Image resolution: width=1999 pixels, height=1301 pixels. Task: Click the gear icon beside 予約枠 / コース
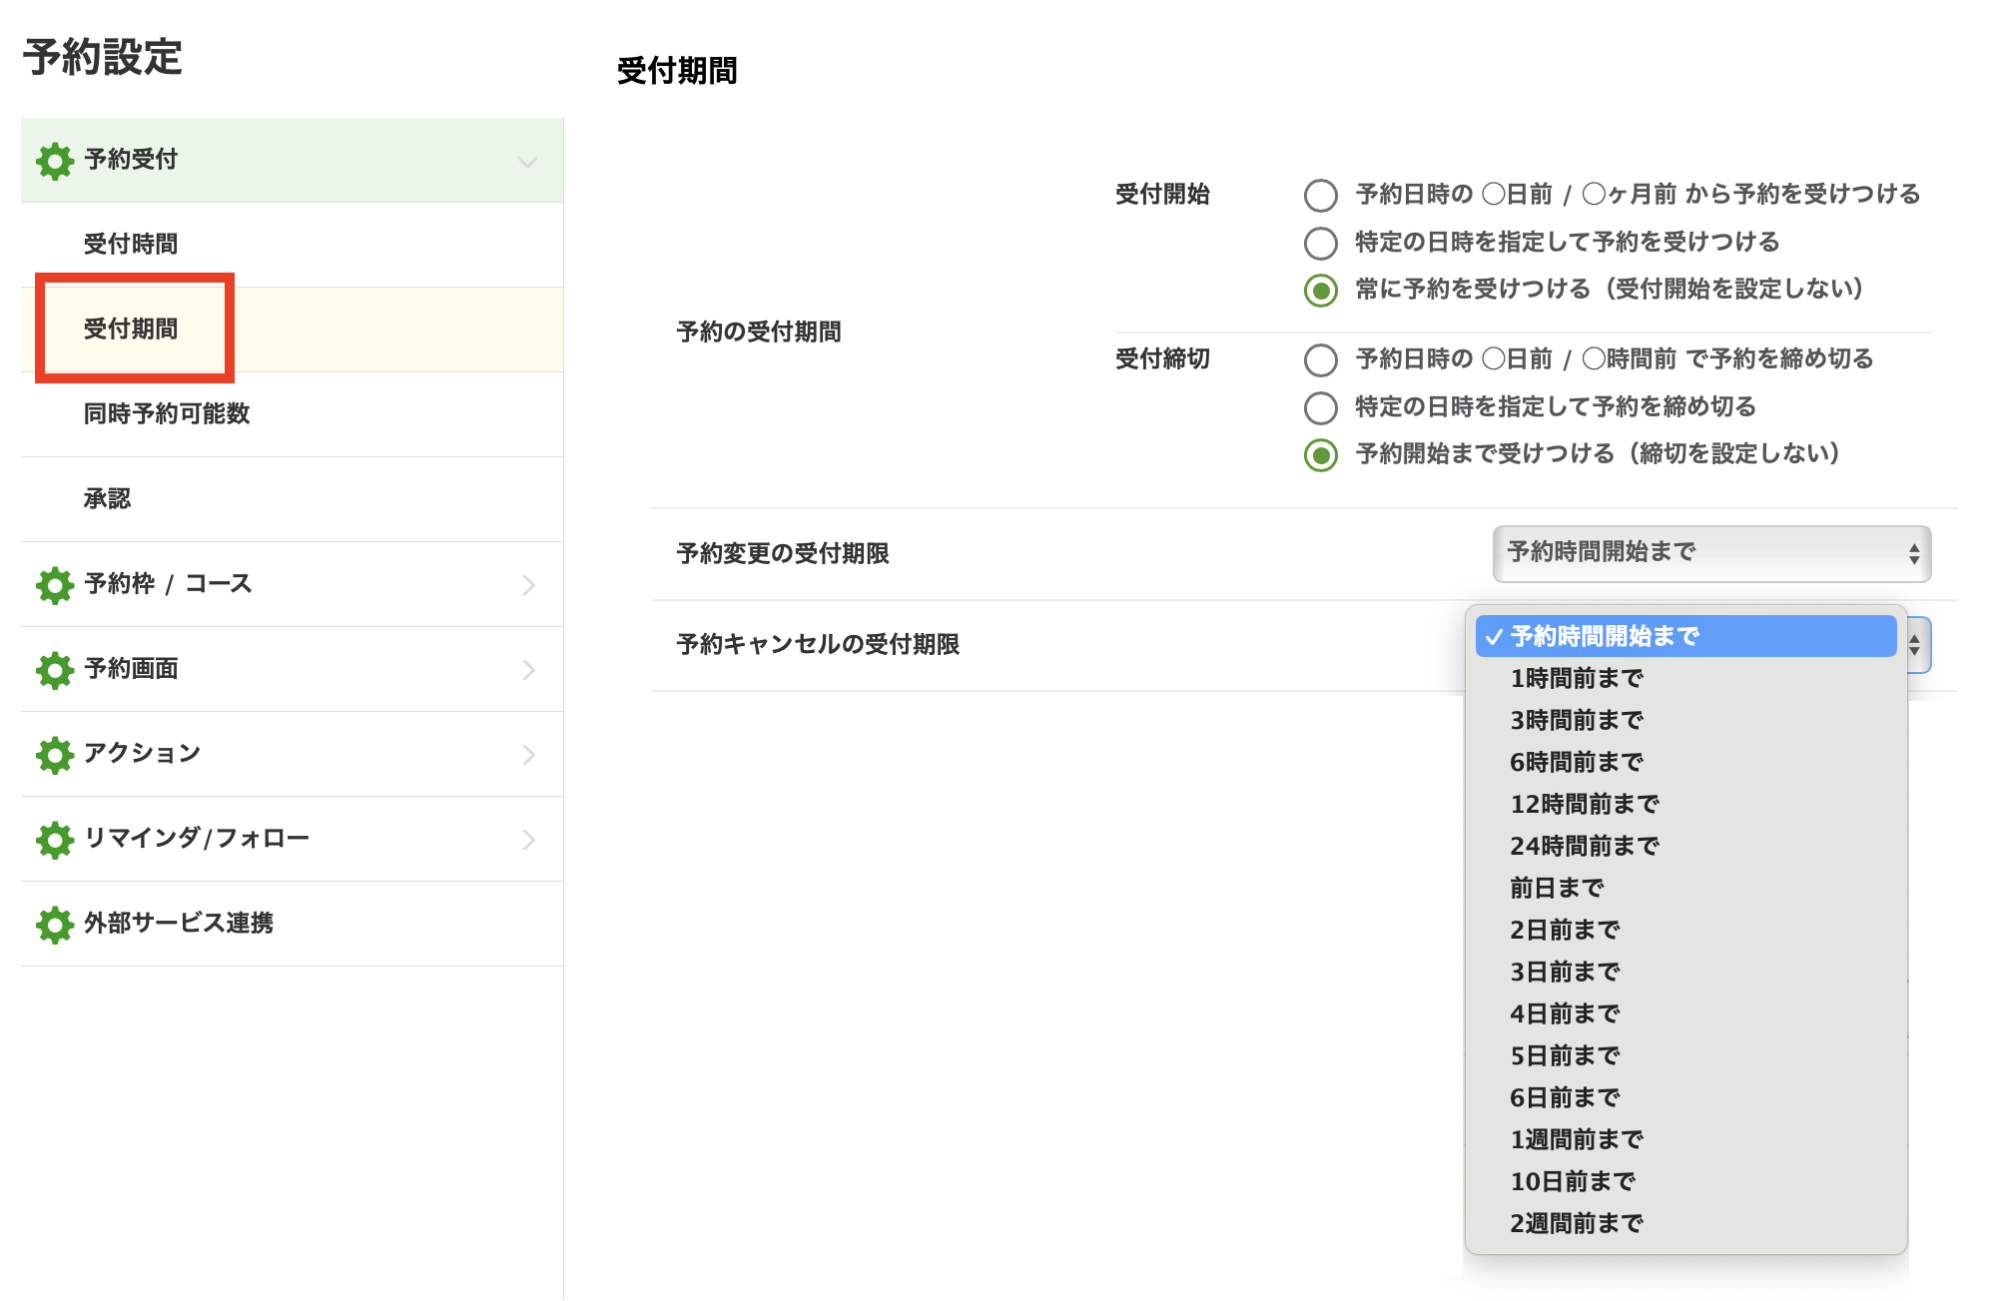pos(54,585)
